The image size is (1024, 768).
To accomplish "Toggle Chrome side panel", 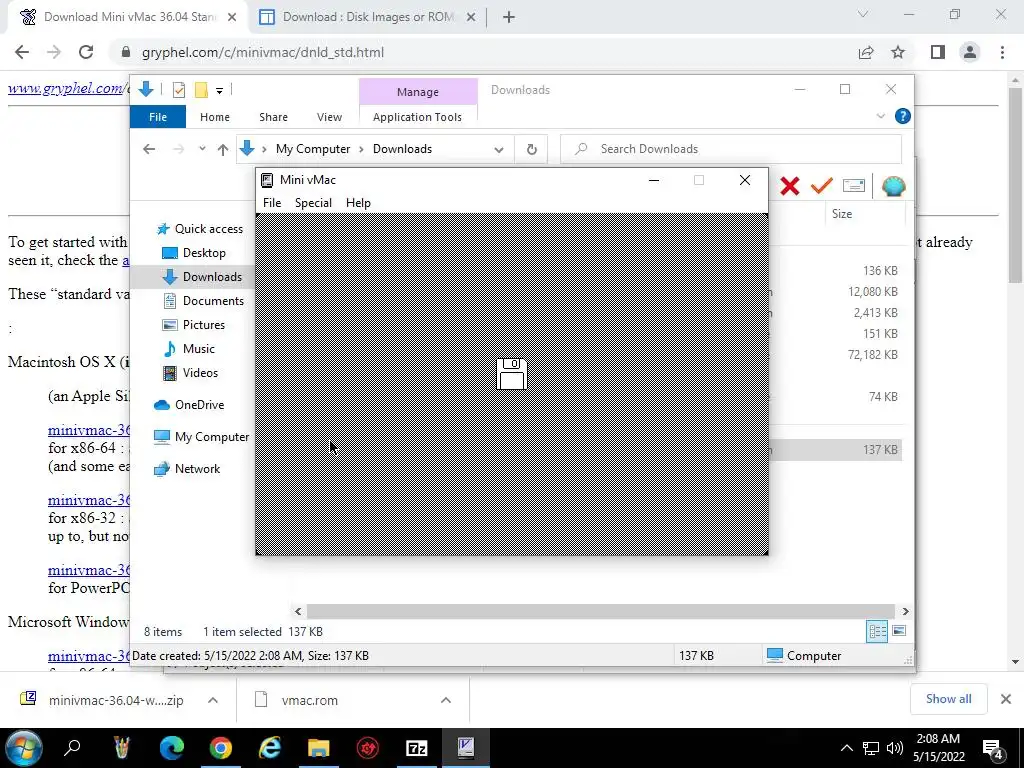I will [938, 52].
